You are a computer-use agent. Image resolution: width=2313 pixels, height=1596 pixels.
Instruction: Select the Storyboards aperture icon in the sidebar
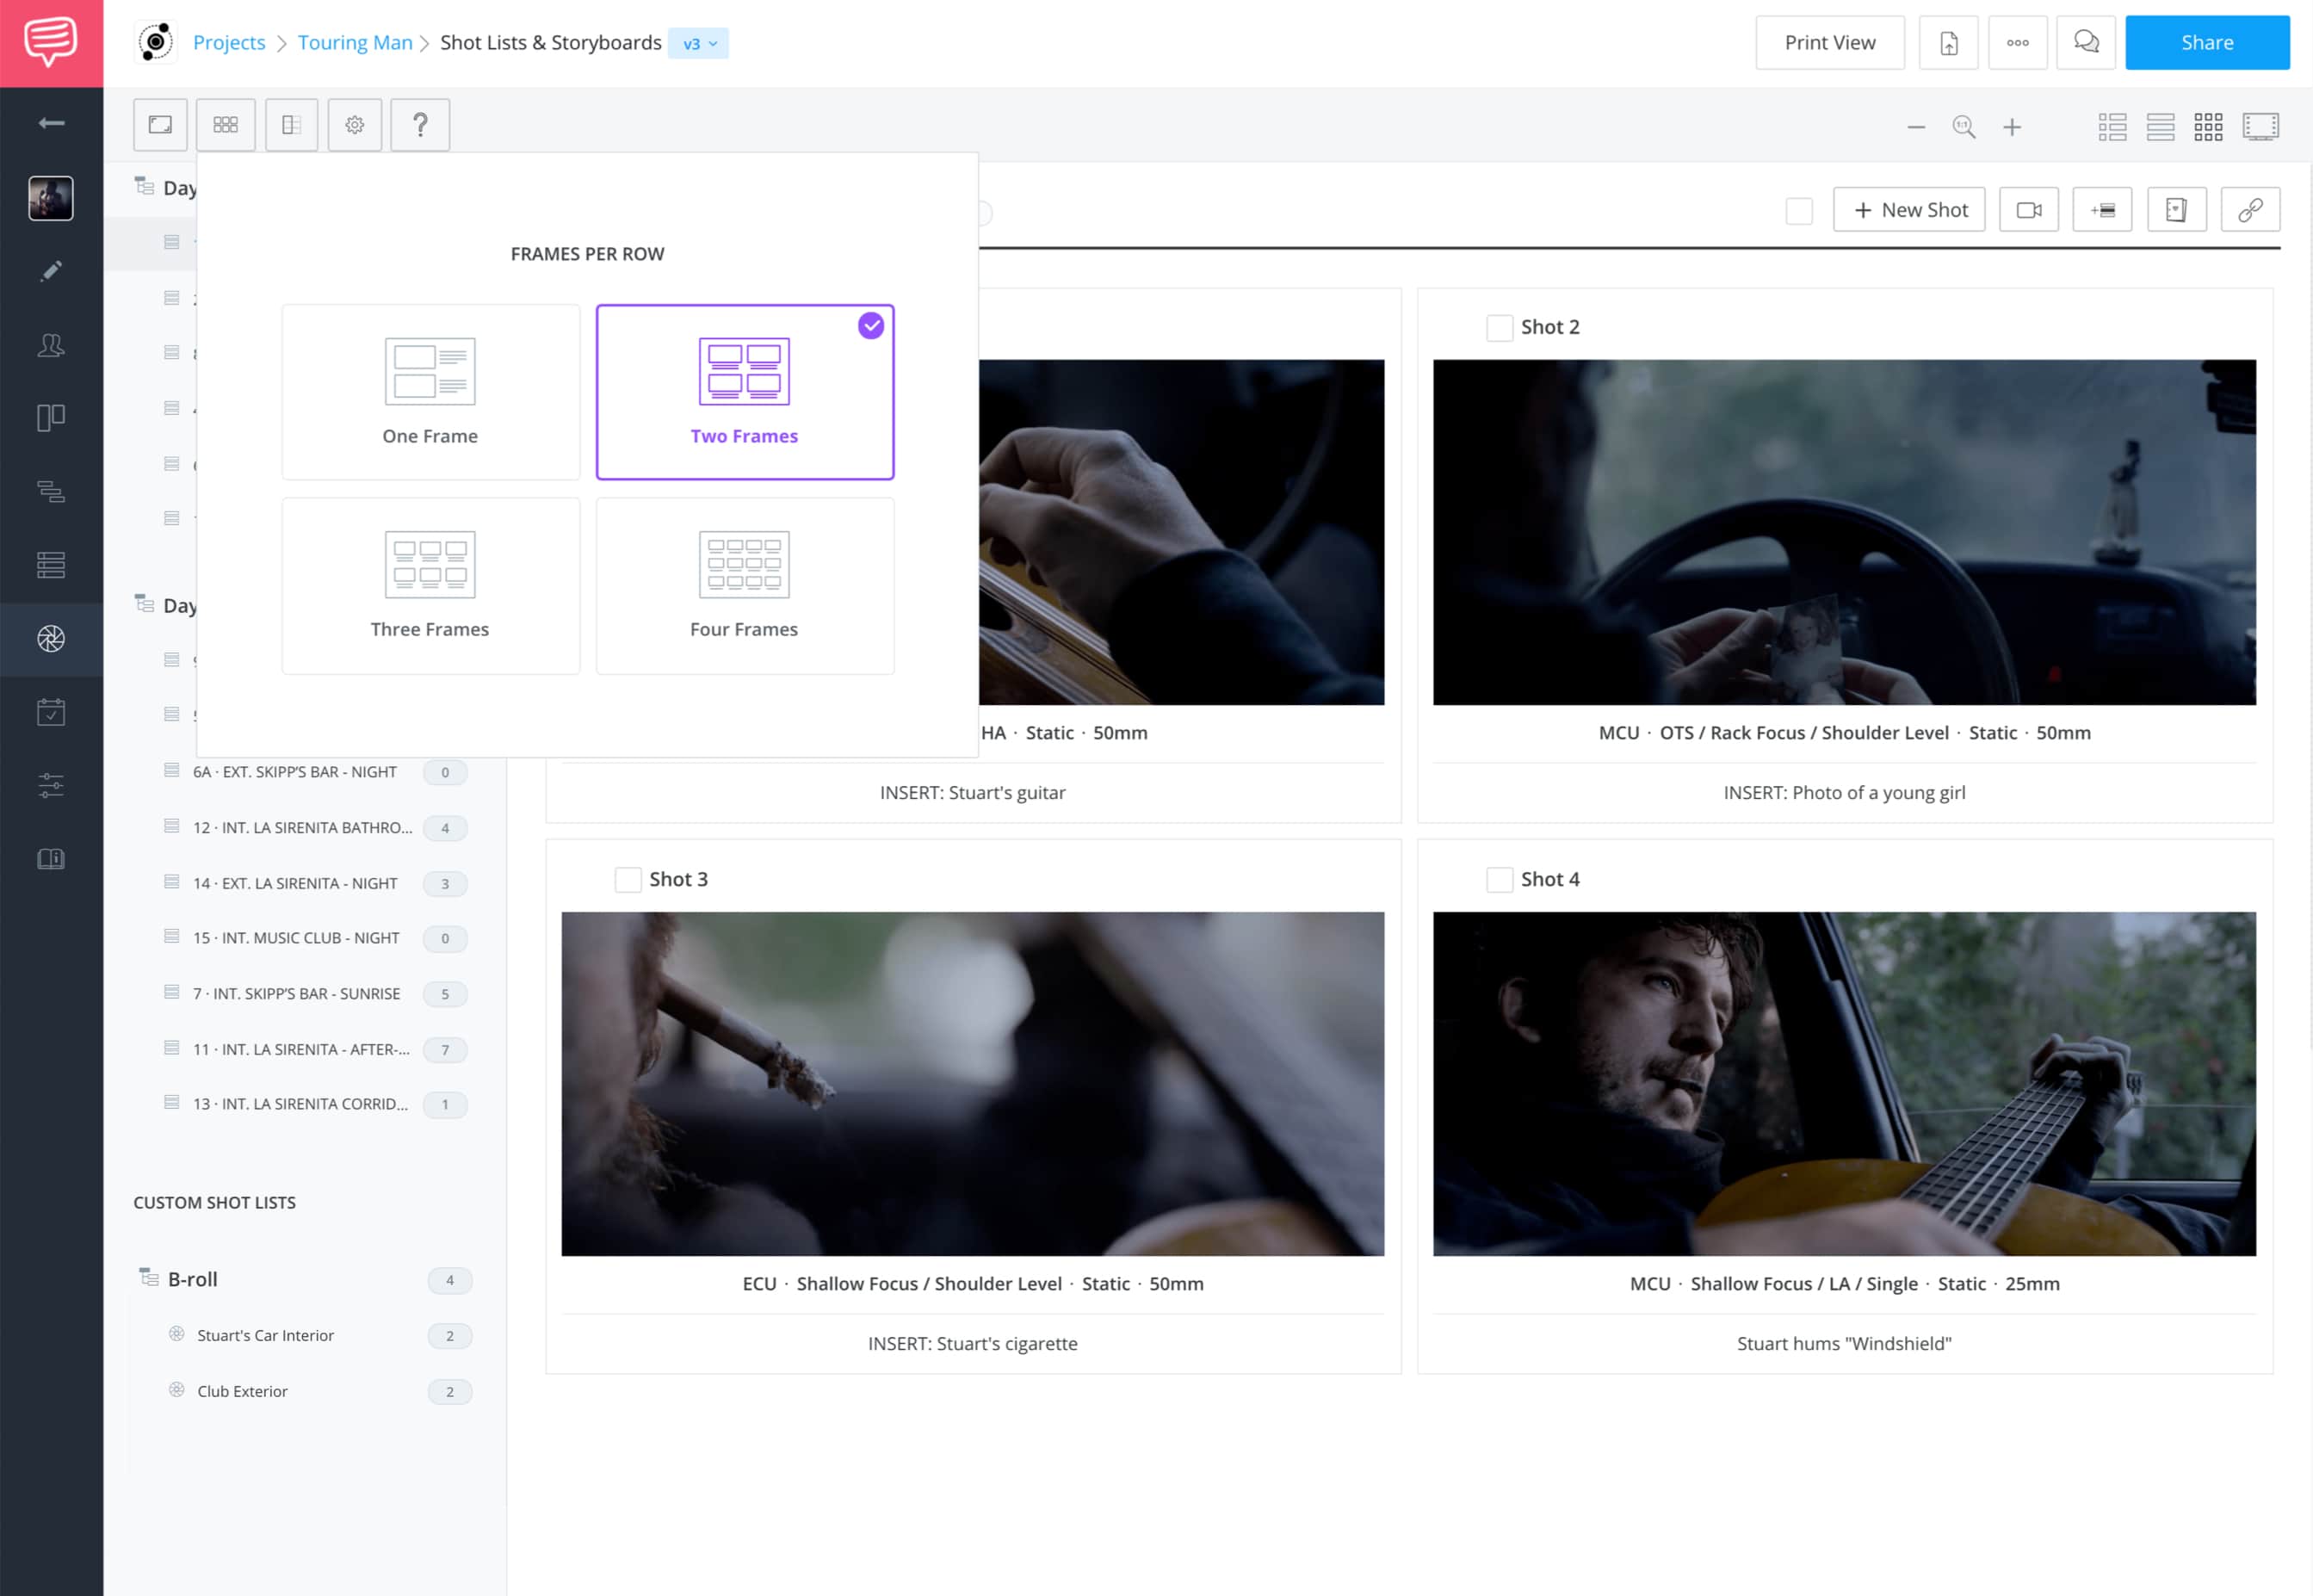point(50,639)
